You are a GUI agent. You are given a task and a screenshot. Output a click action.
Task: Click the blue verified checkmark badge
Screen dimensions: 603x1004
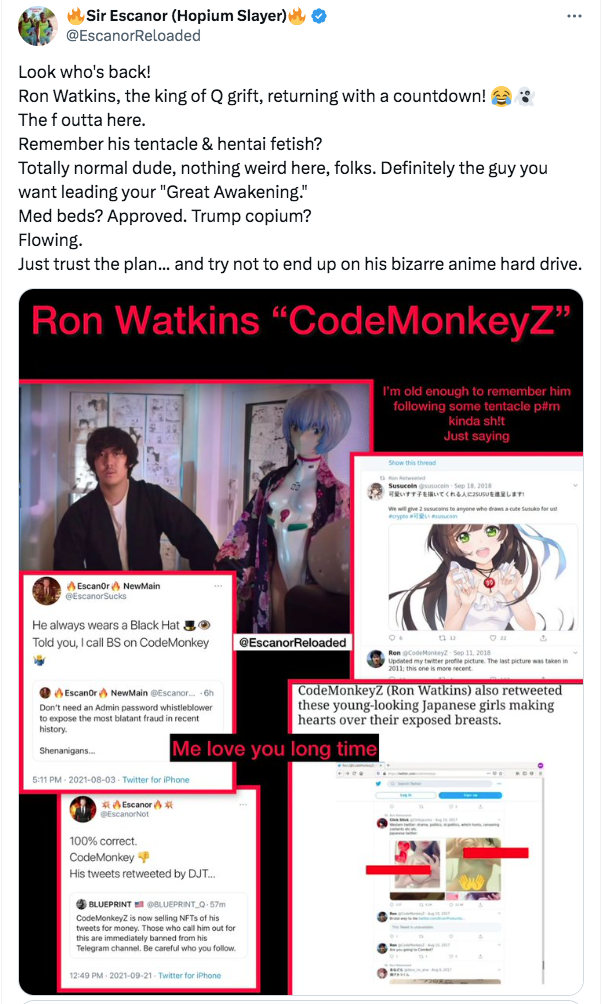tap(319, 16)
